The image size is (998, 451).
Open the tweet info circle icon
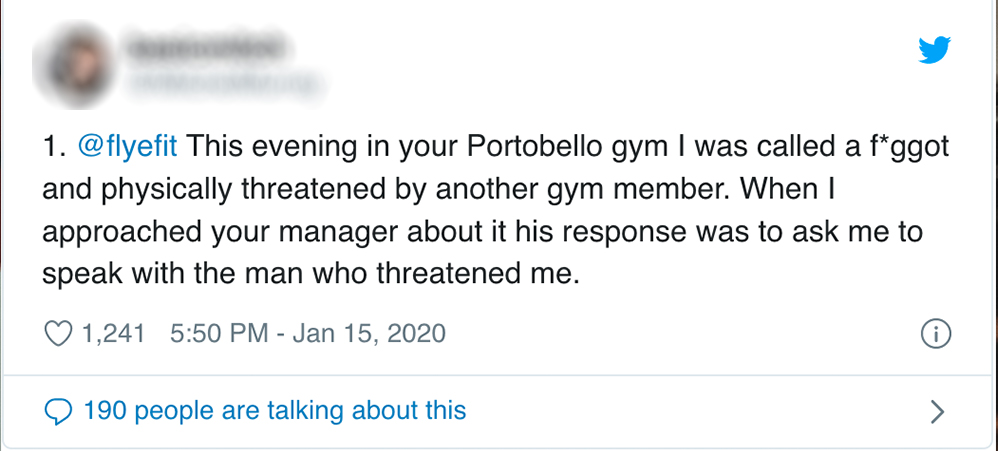pyautogui.click(x=936, y=334)
